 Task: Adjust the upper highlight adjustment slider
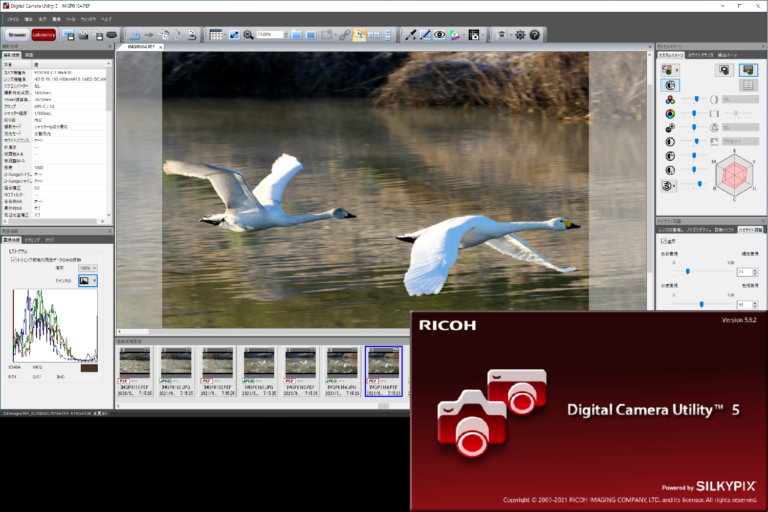(688, 271)
